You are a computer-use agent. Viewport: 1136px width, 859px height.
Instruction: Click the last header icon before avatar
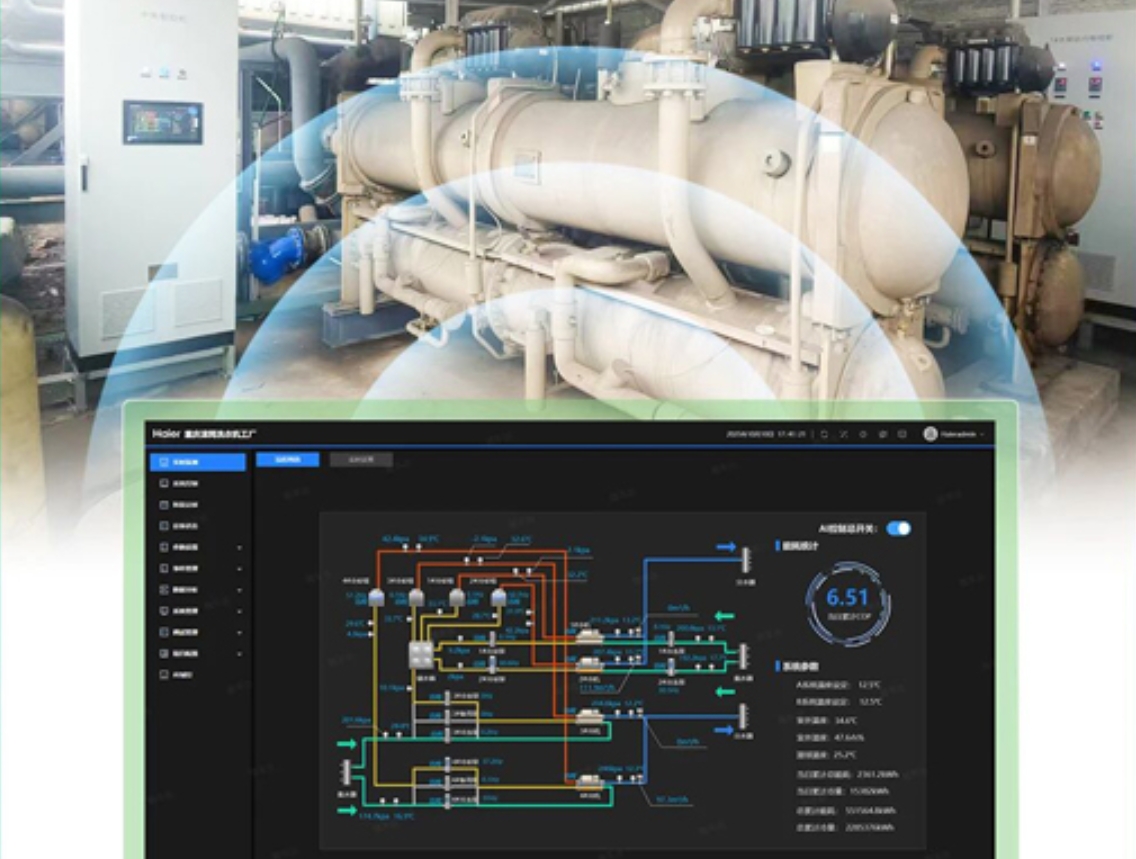click(902, 434)
